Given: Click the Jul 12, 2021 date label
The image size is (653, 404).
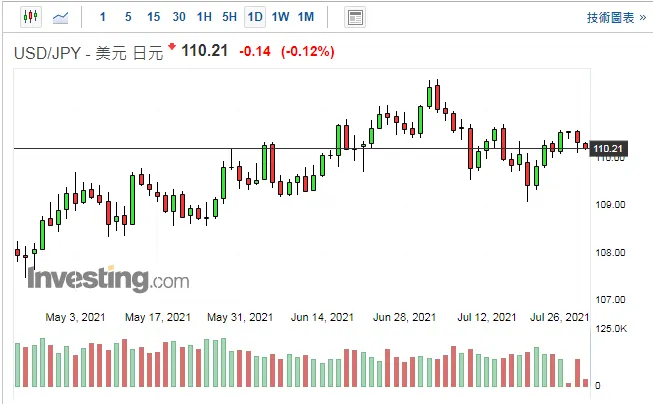Looking at the screenshot, I should pos(486,317).
